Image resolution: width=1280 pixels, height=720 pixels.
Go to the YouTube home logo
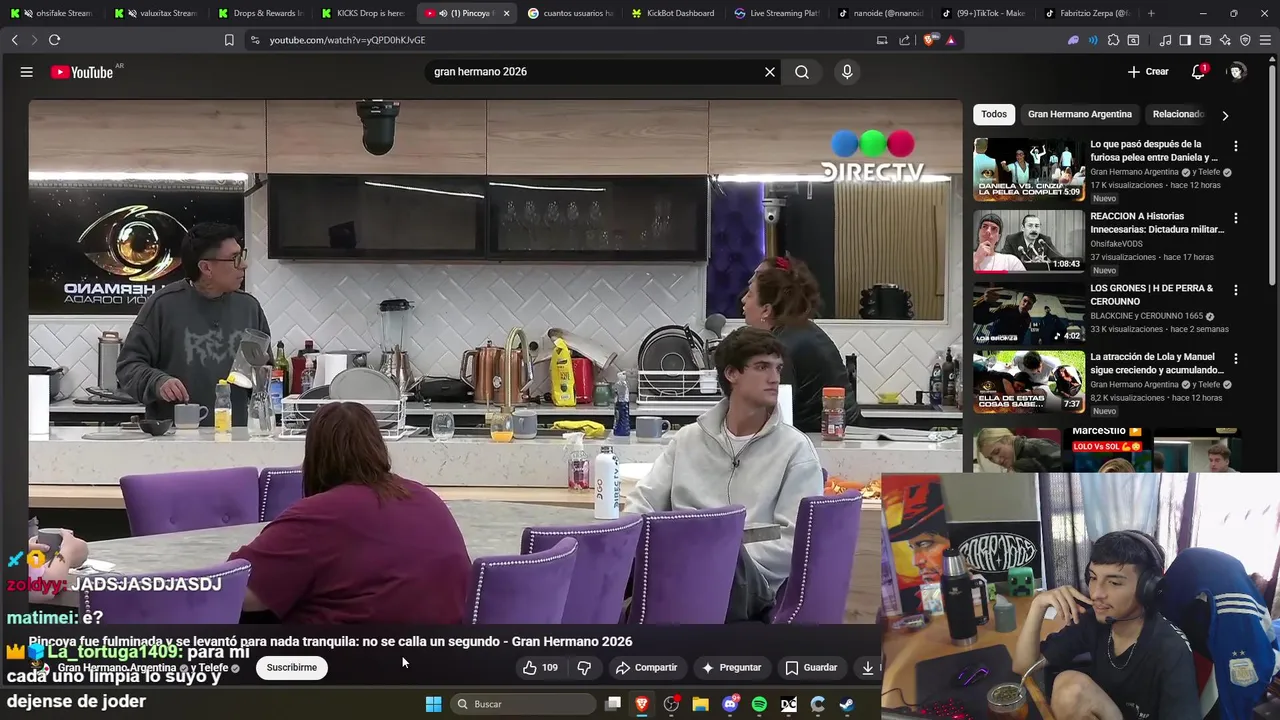(82, 72)
